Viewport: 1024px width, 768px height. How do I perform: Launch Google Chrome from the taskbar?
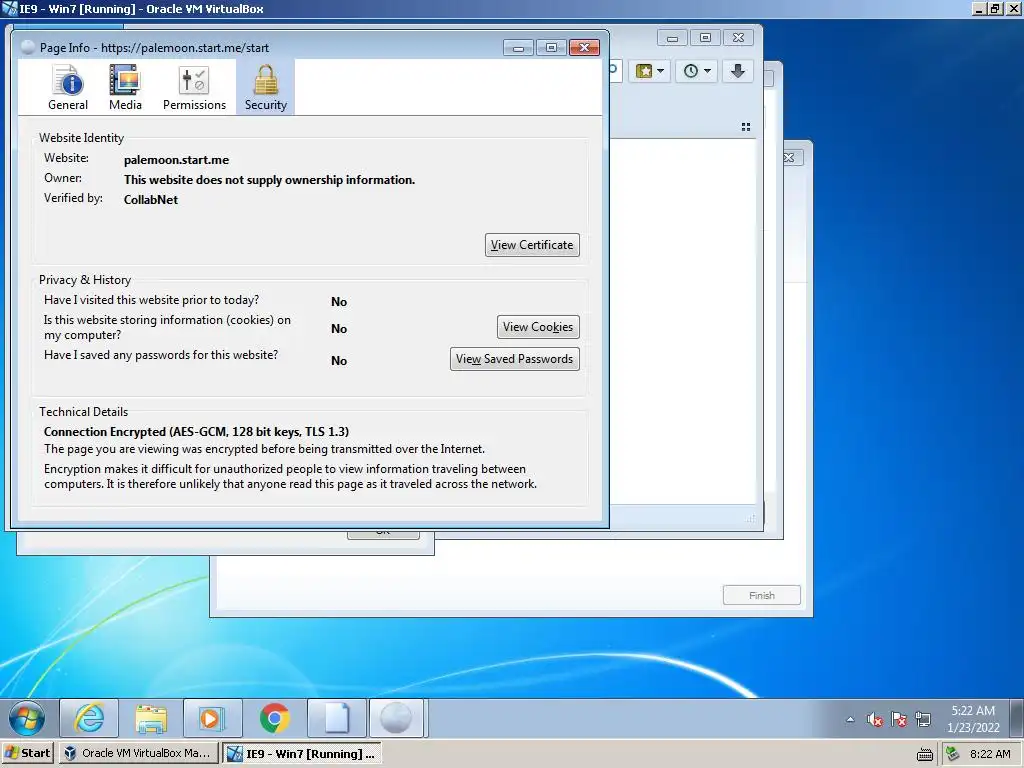coord(274,718)
